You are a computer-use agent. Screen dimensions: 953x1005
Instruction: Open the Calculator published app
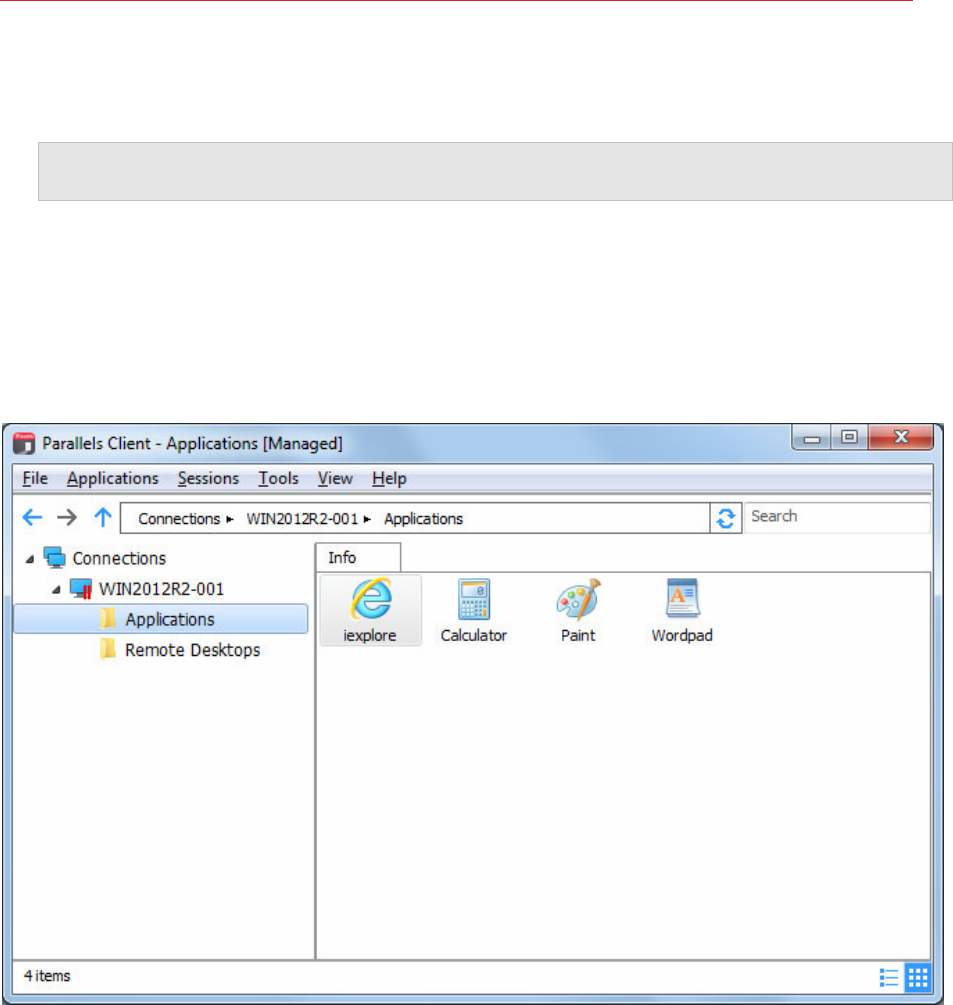point(474,610)
